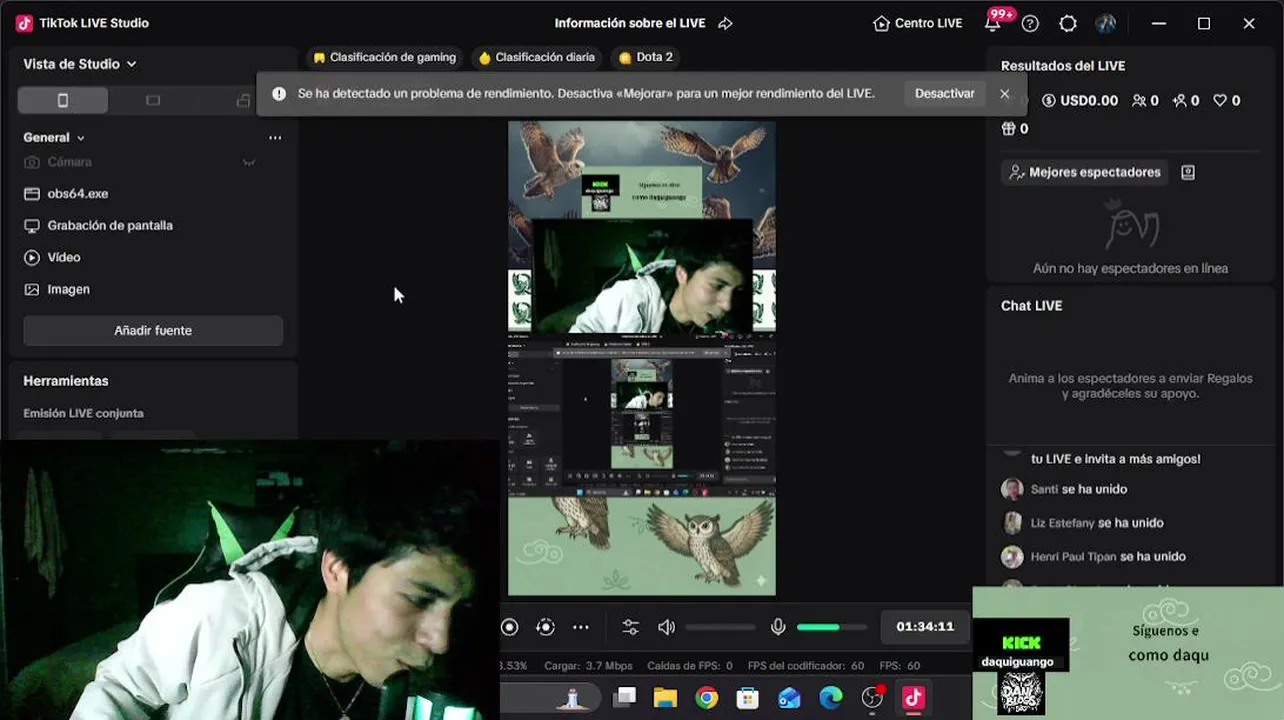This screenshot has height=720, width=1284.
Task: Click the 01:34:11 live timer
Action: [925, 627]
